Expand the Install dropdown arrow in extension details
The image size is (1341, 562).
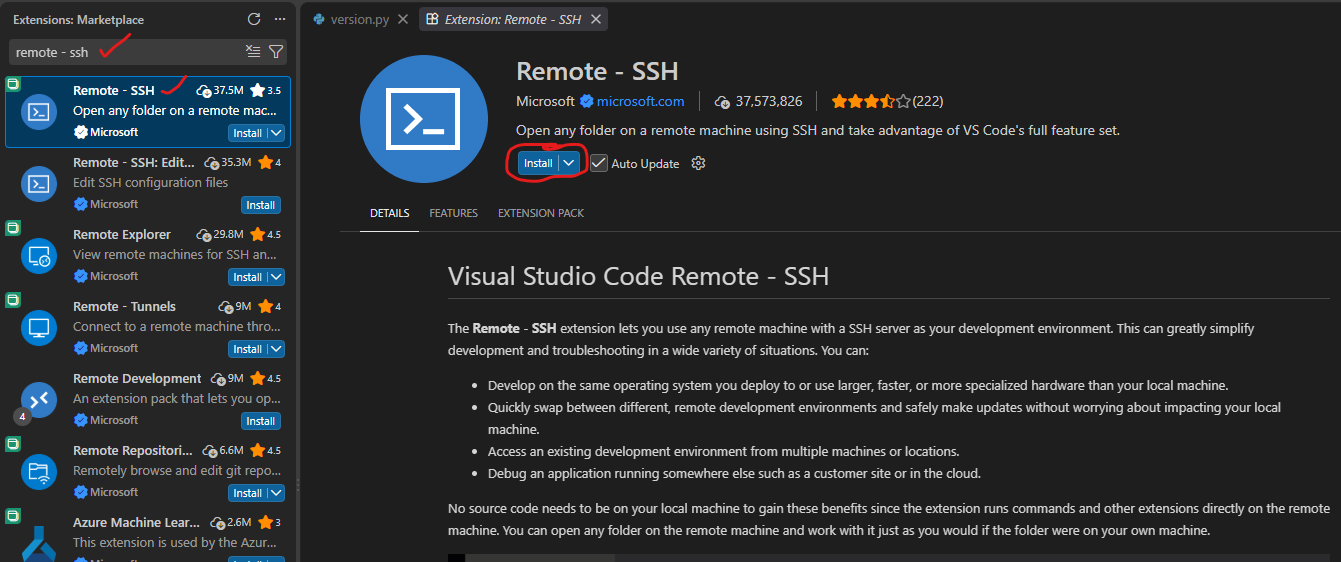569,163
